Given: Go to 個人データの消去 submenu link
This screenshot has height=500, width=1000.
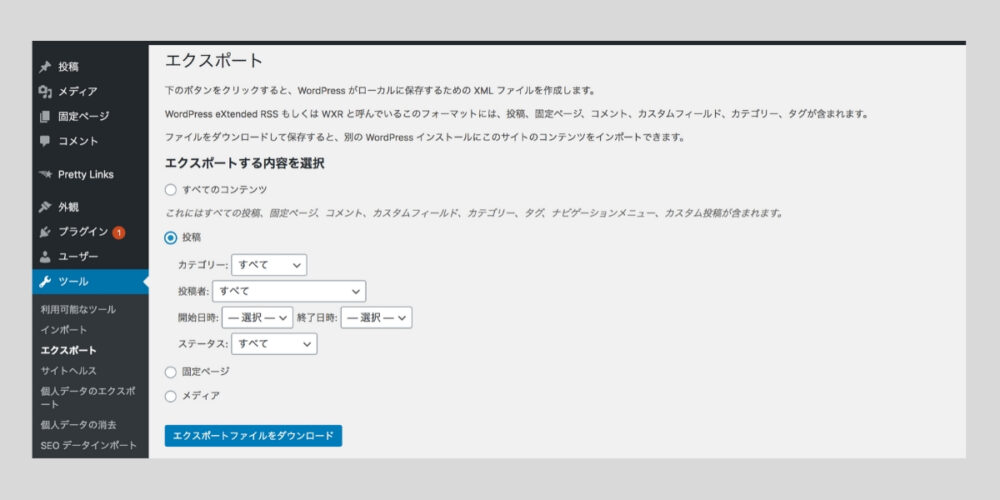Looking at the screenshot, I should [x=78, y=424].
